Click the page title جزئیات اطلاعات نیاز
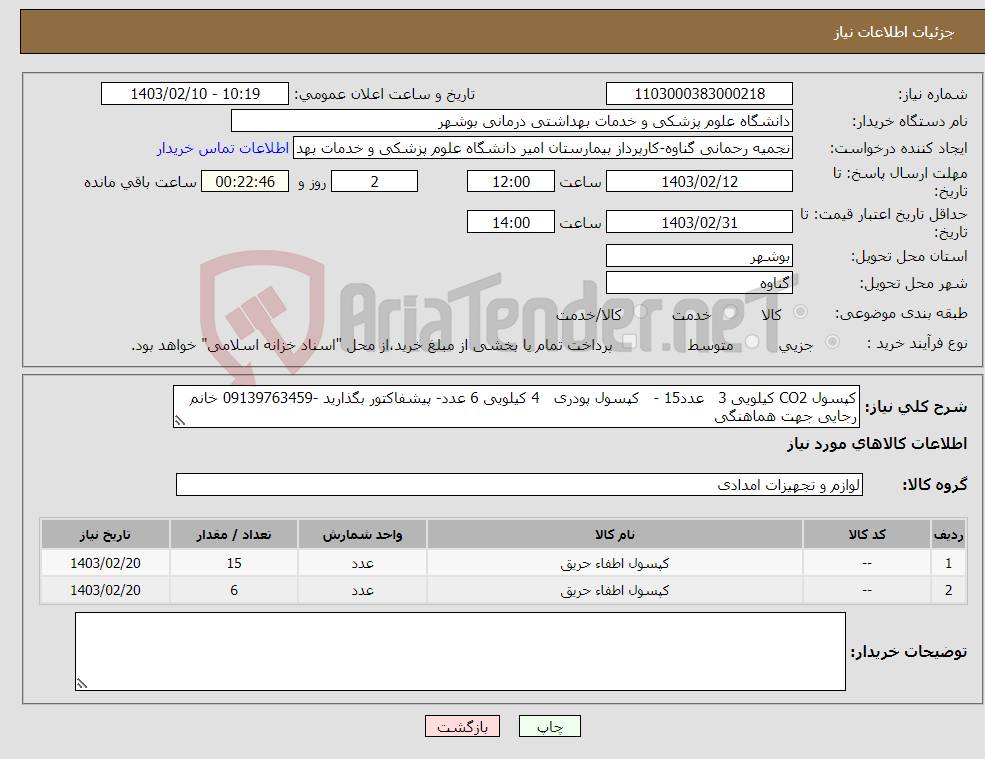Viewport: 985px width, 759px height. [x=894, y=32]
